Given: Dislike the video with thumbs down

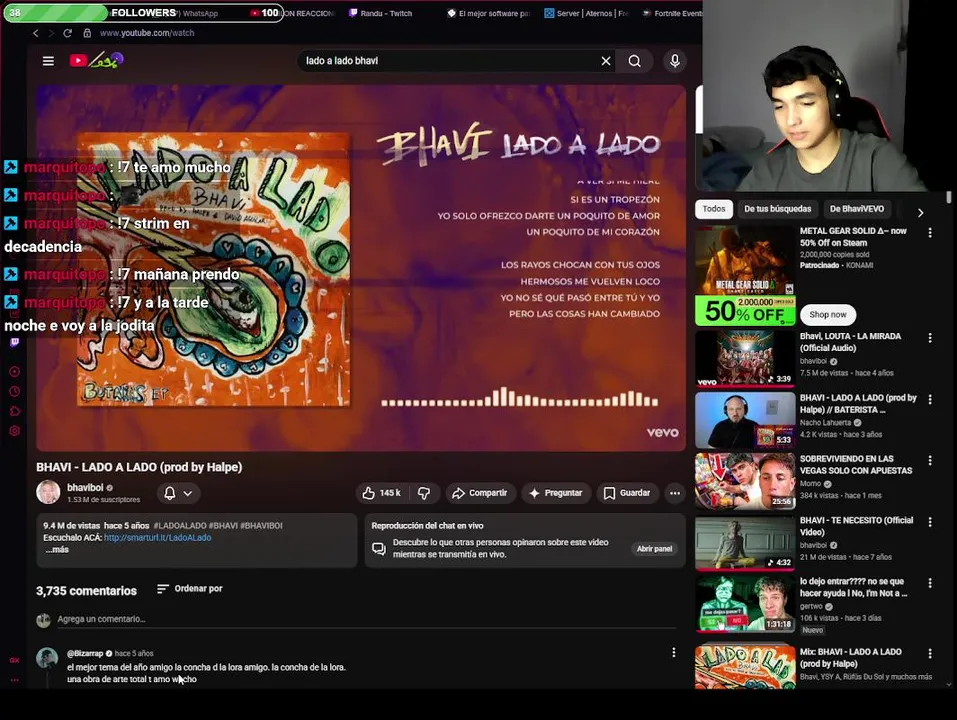Looking at the screenshot, I should tap(424, 493).
